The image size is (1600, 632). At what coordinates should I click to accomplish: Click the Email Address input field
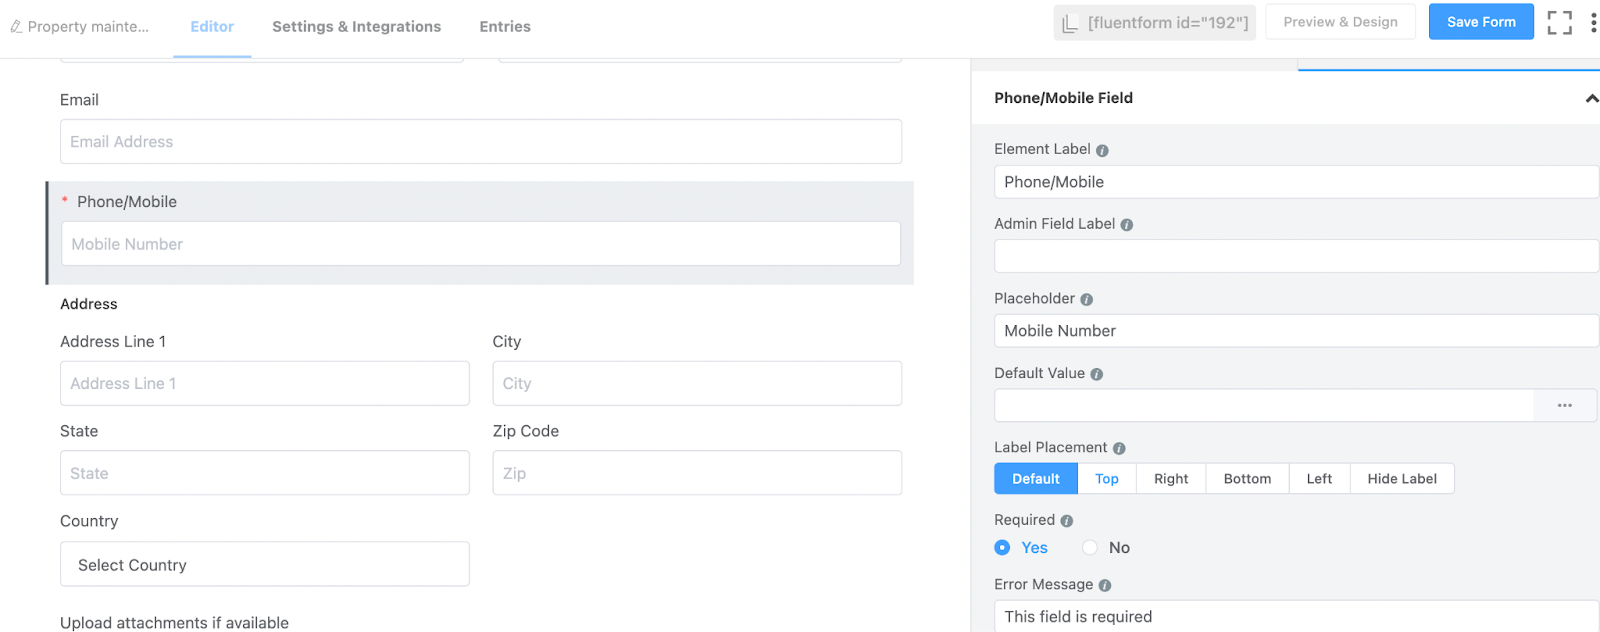pyautogui.click(x=480, y=142)
